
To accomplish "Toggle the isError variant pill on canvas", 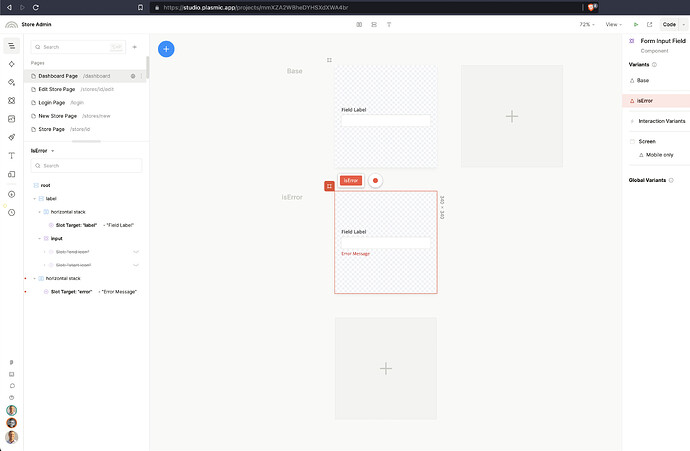I will pyautogui.click(x=350, y=181).
